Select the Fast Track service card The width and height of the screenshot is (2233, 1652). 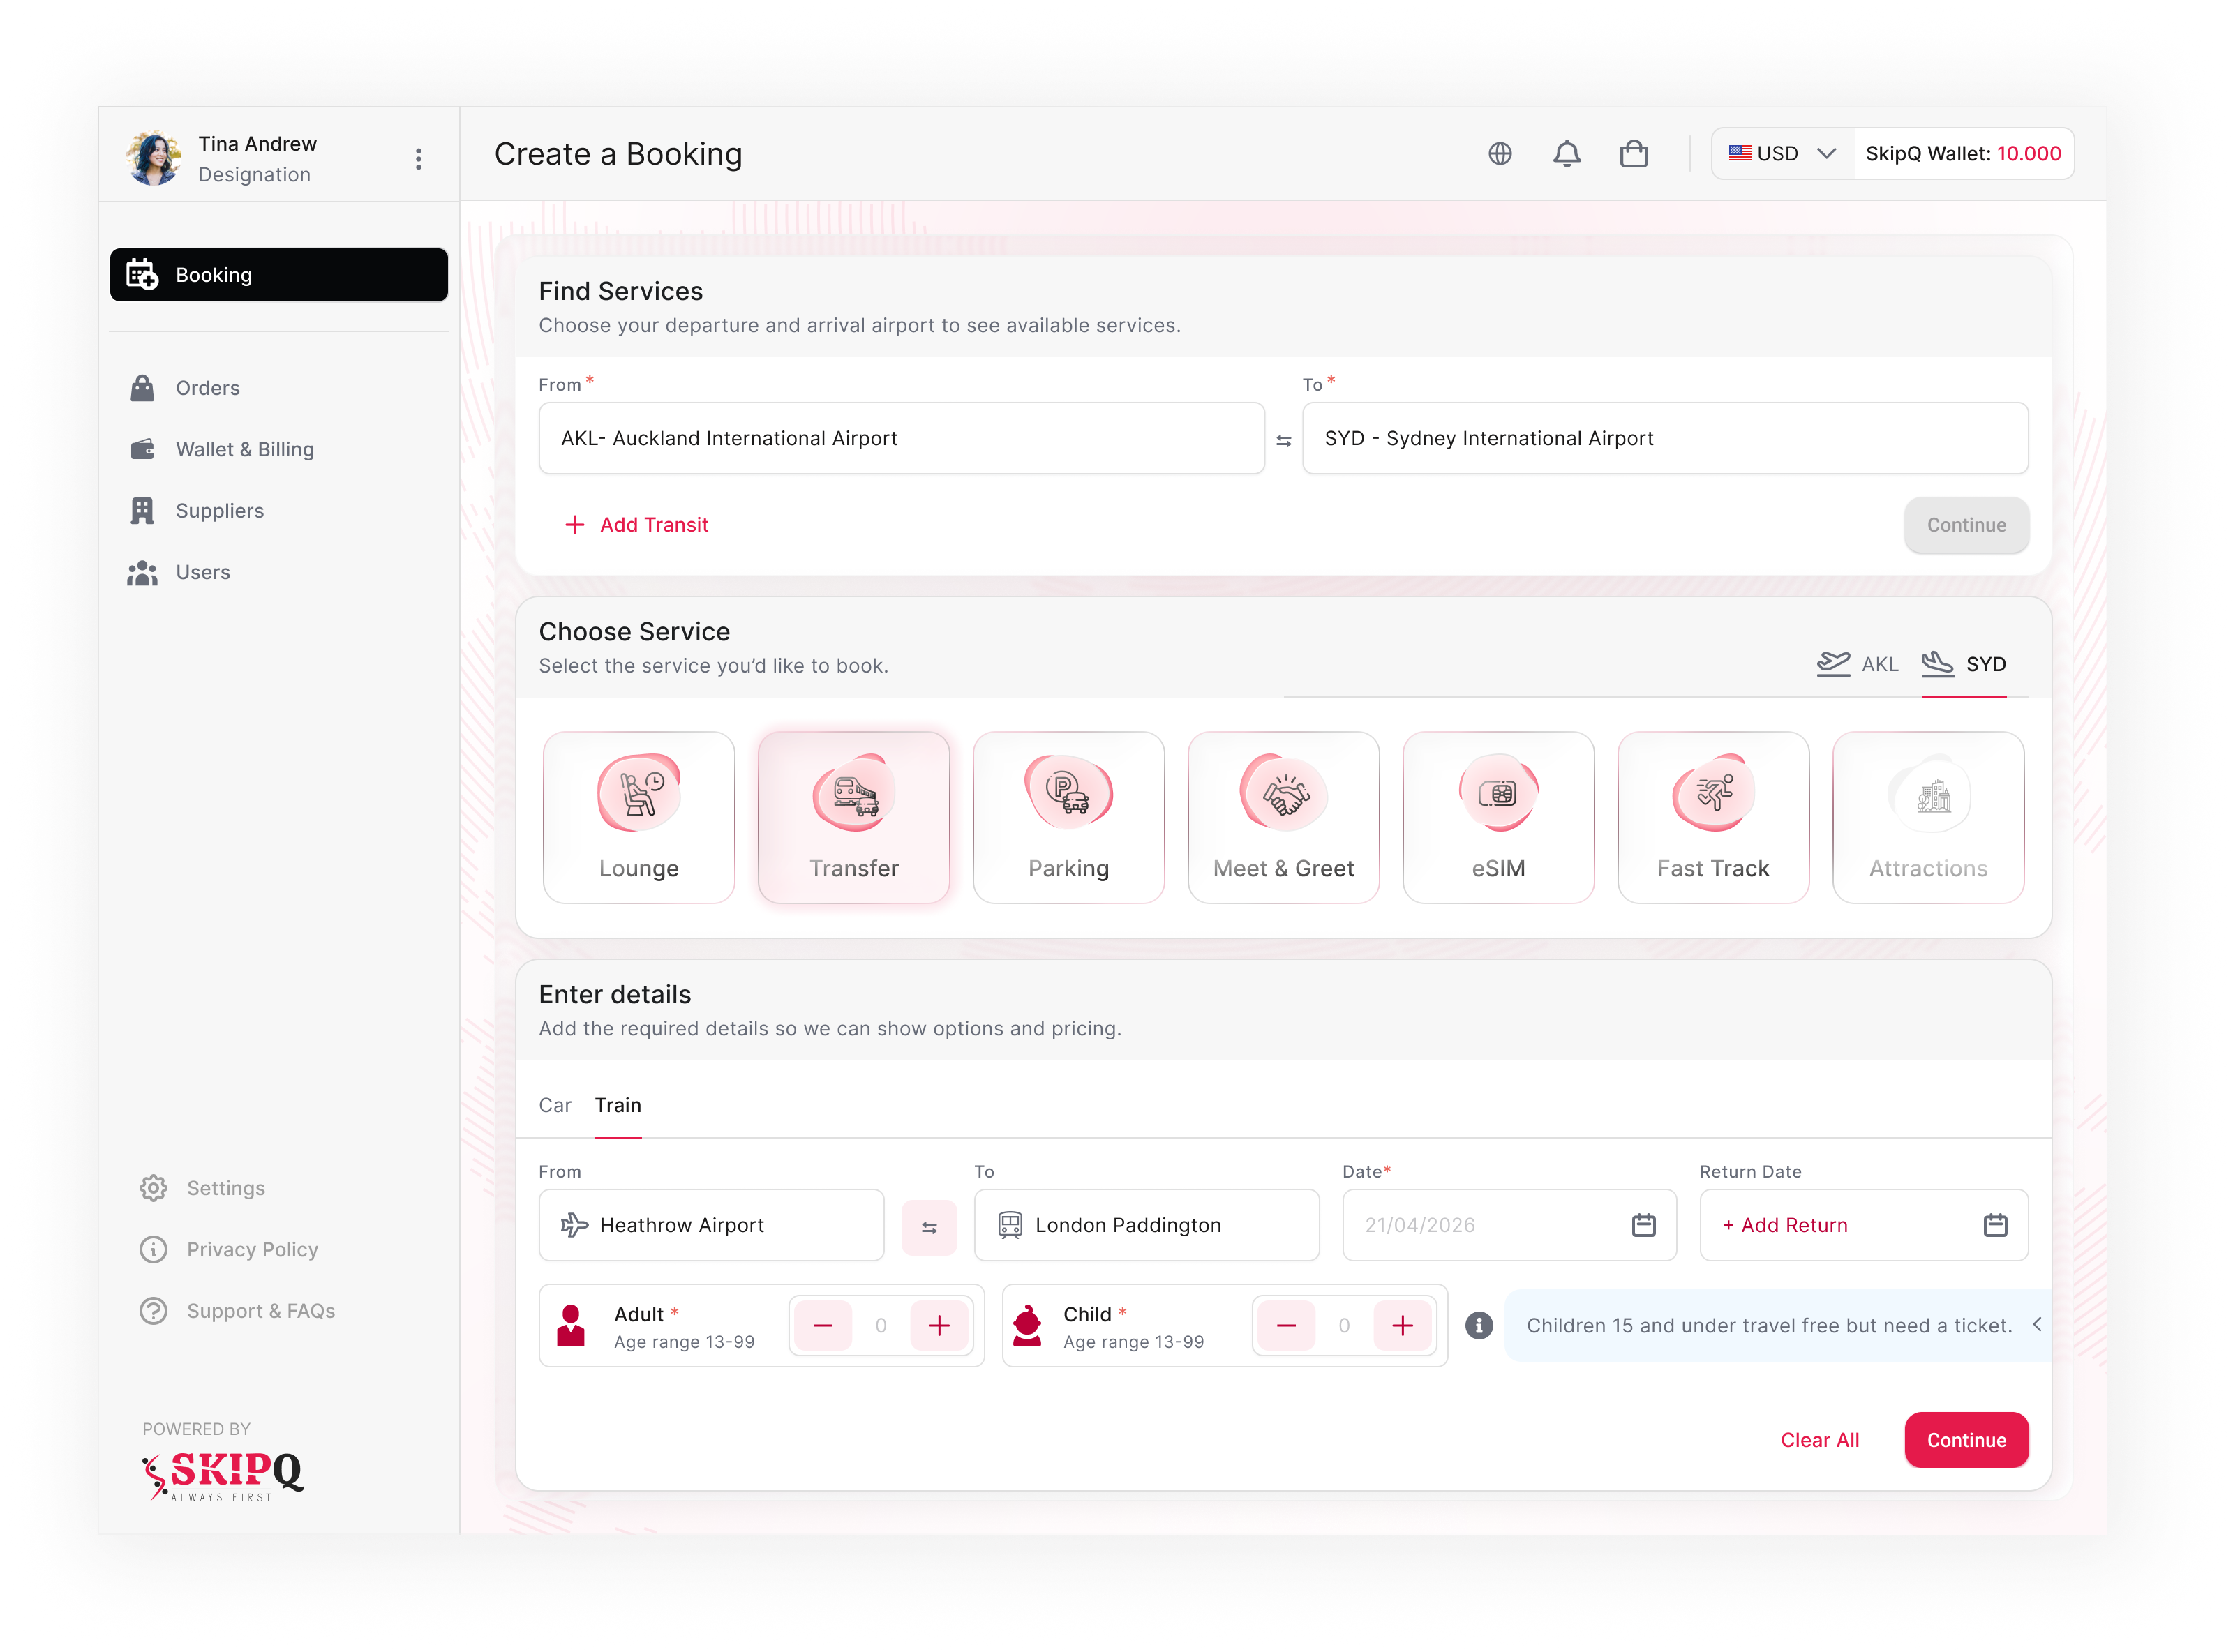click(x=1713, y=817)
